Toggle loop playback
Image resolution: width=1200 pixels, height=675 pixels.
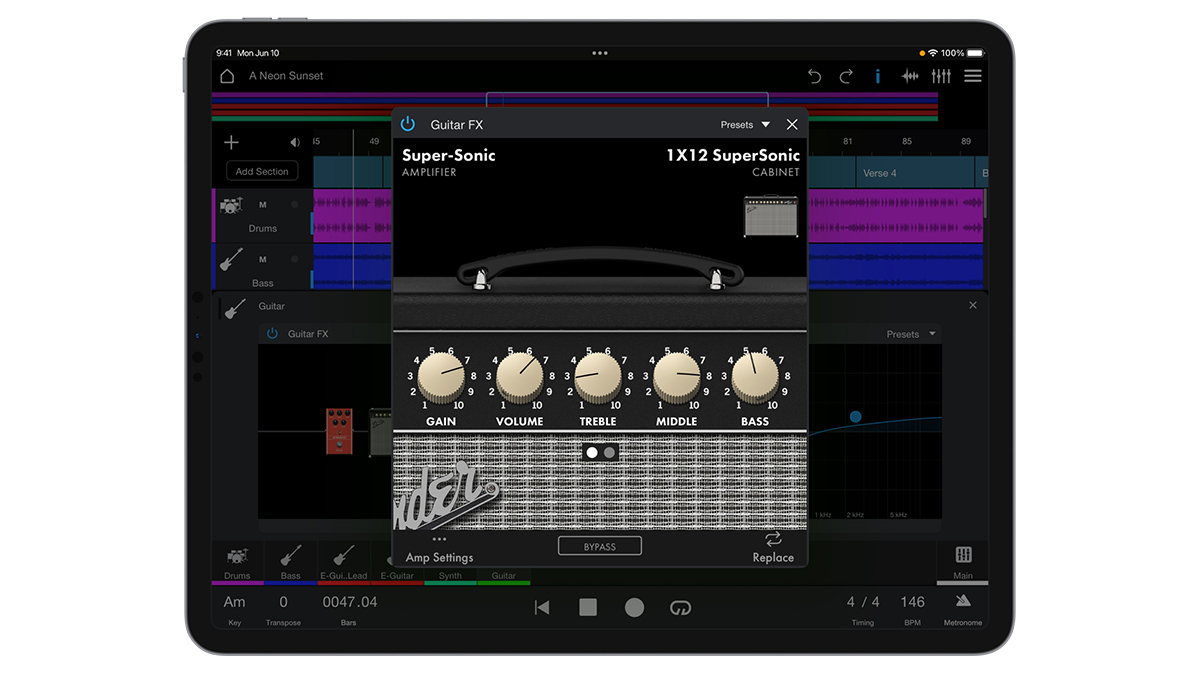tap(680, 607)
